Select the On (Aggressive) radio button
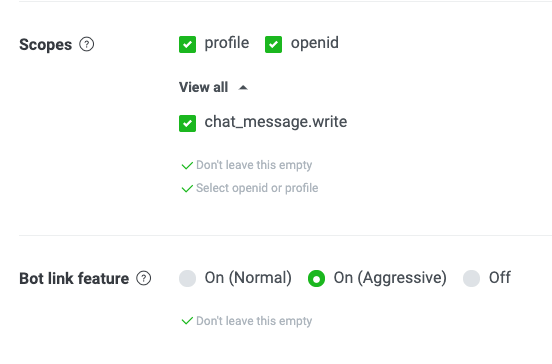 tap(316, 278)
